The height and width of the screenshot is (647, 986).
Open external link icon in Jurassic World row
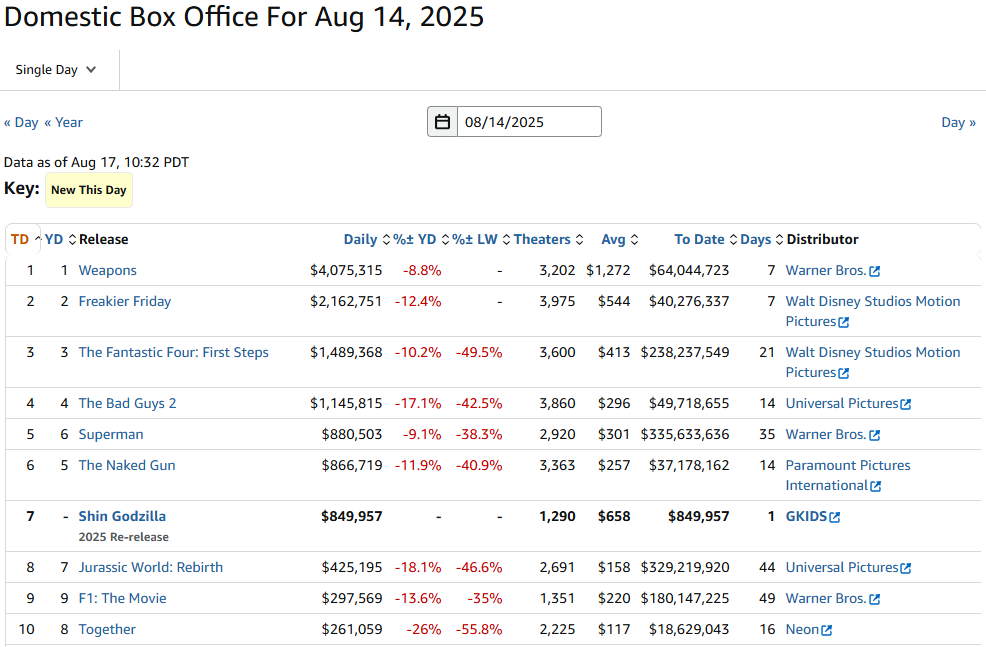[x=906, y=568]
